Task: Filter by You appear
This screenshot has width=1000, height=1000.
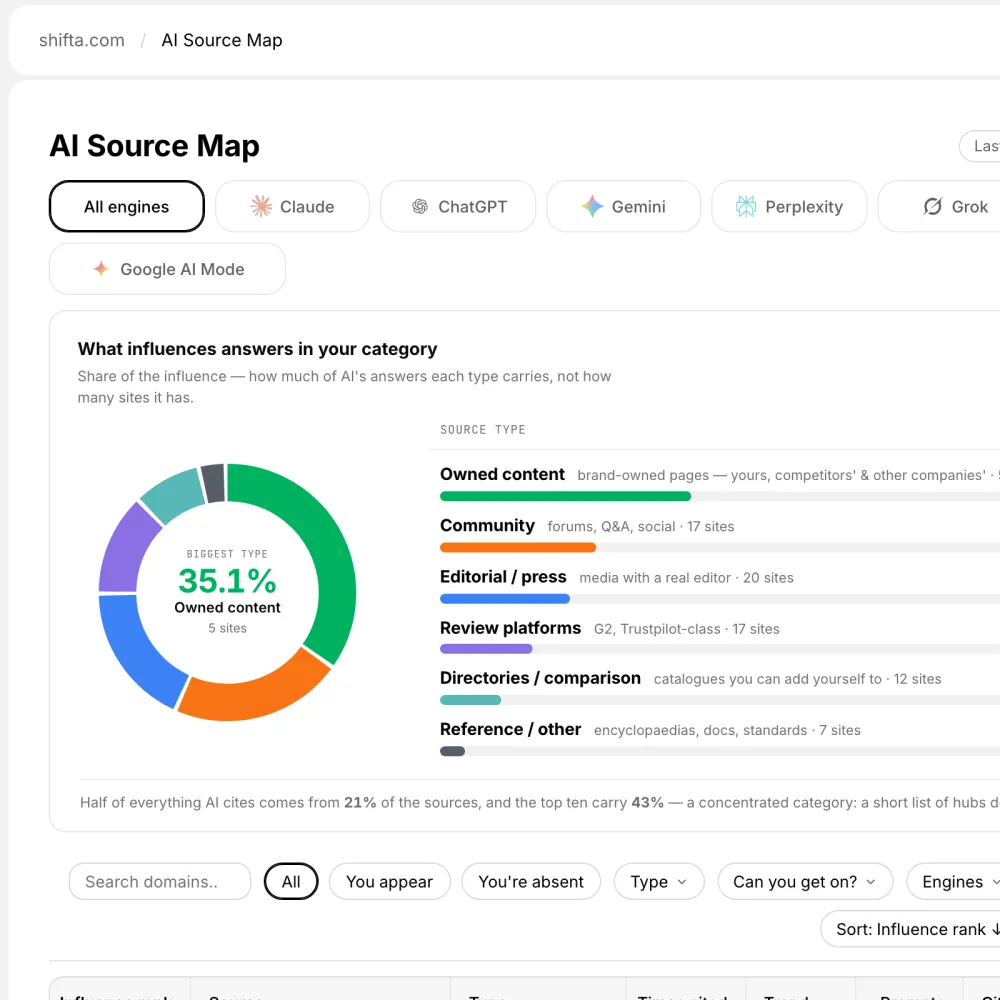Action: point(390,881)
